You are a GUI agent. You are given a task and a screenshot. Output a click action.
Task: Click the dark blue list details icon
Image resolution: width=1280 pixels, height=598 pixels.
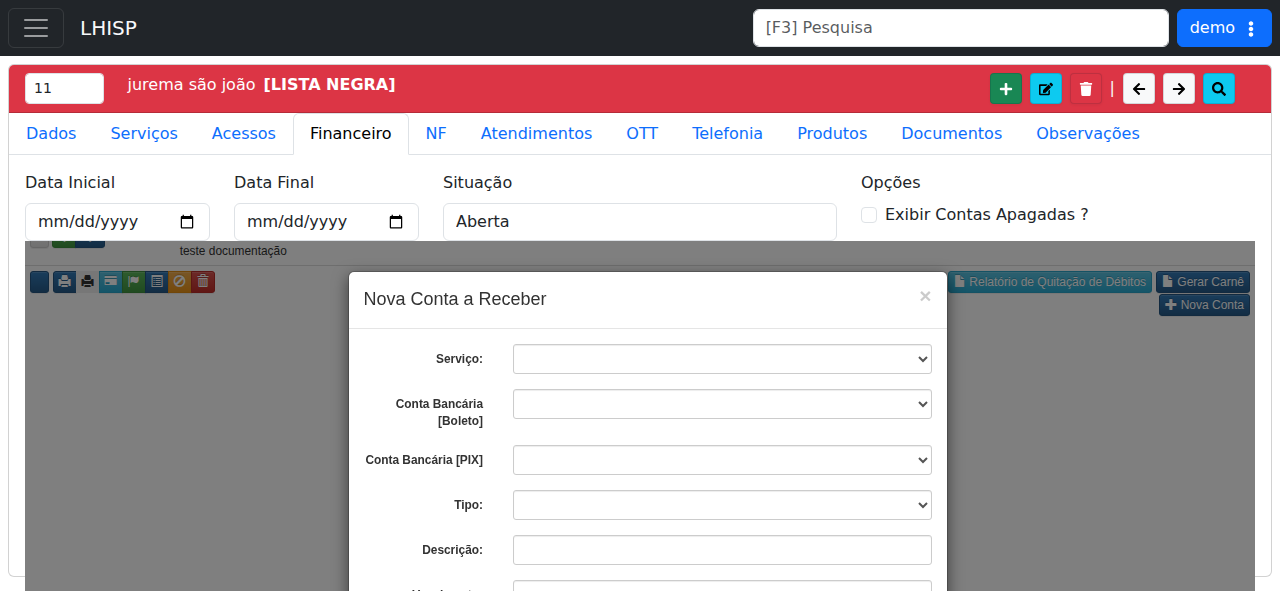click(156, 282)
